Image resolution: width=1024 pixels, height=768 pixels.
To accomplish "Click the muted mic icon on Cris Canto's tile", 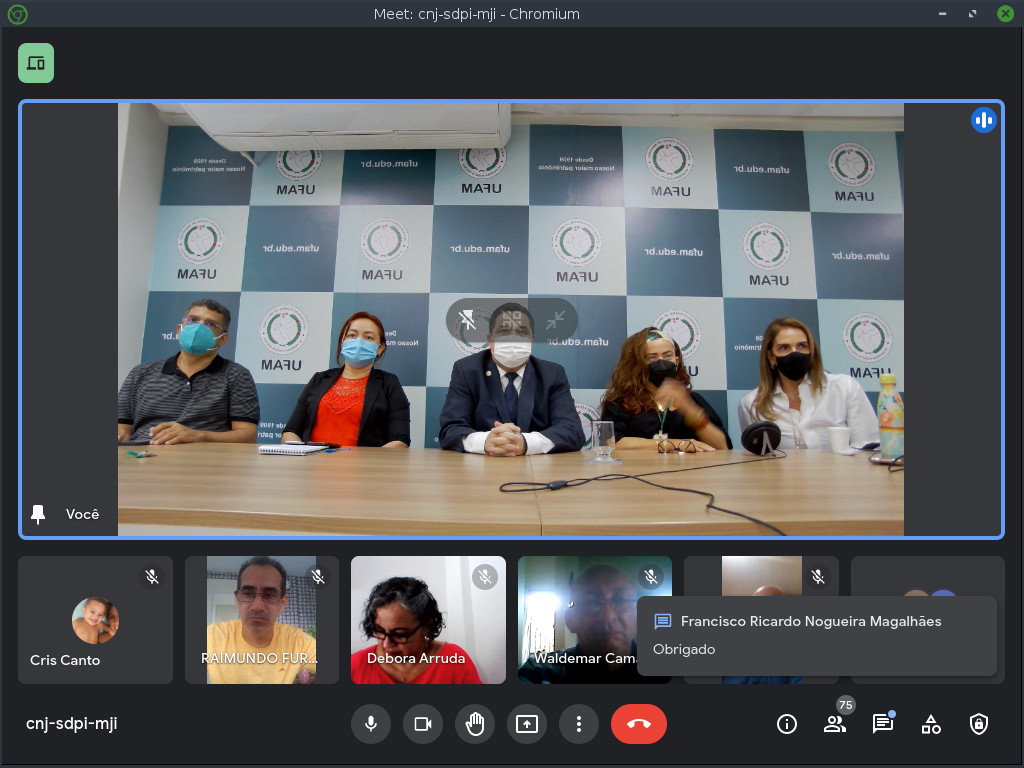I will tap(152, 577).
